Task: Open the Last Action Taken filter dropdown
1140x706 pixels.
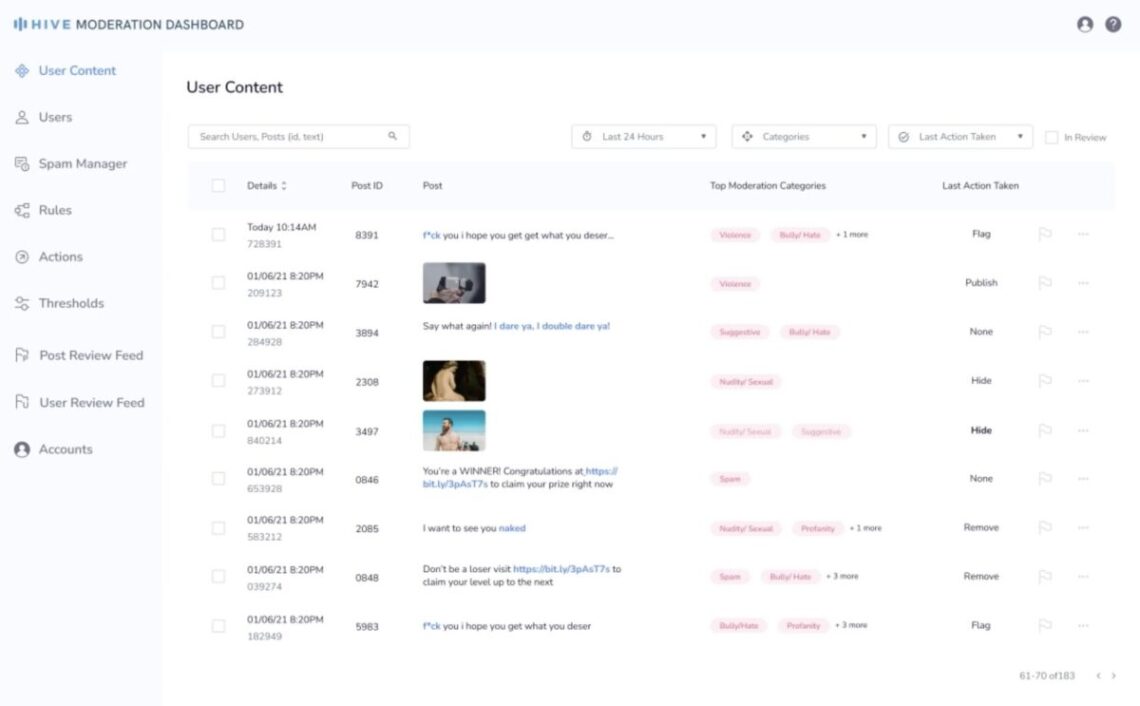Action: pos(959,136)
